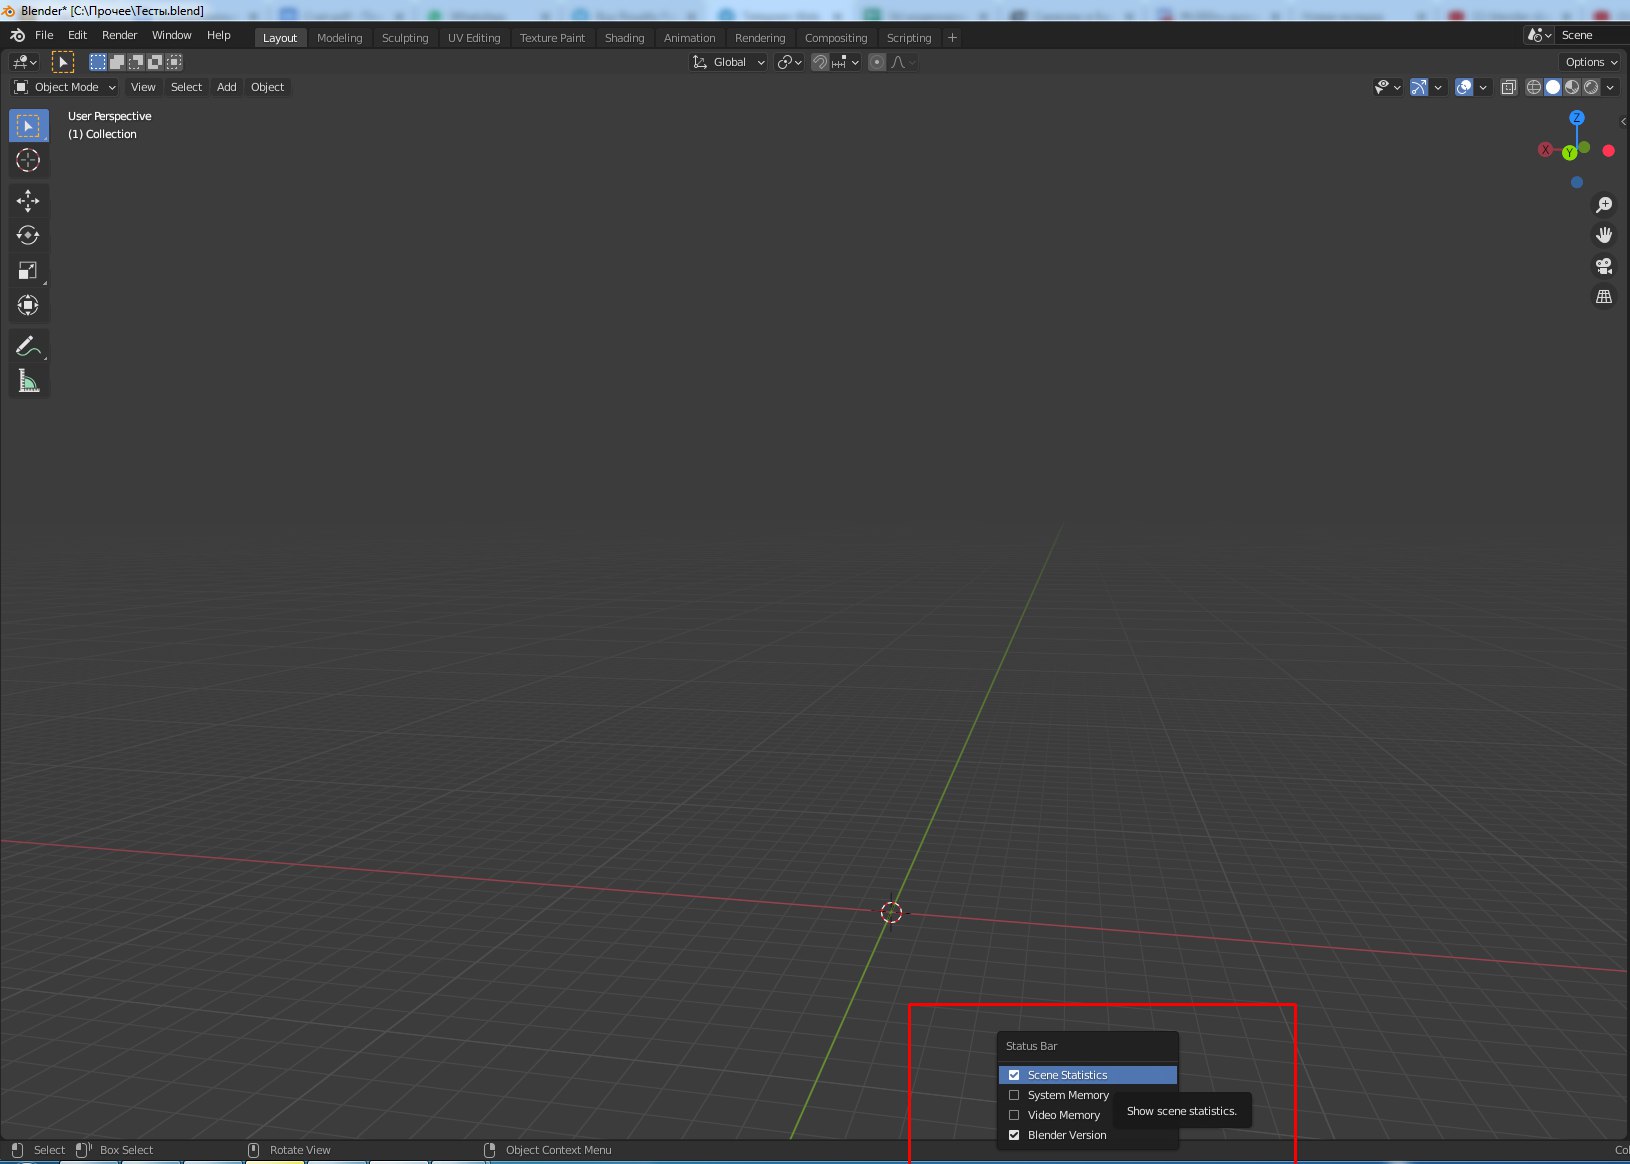
Task: Open object visibility and selectability dropdown
Action: point(1388,87)
